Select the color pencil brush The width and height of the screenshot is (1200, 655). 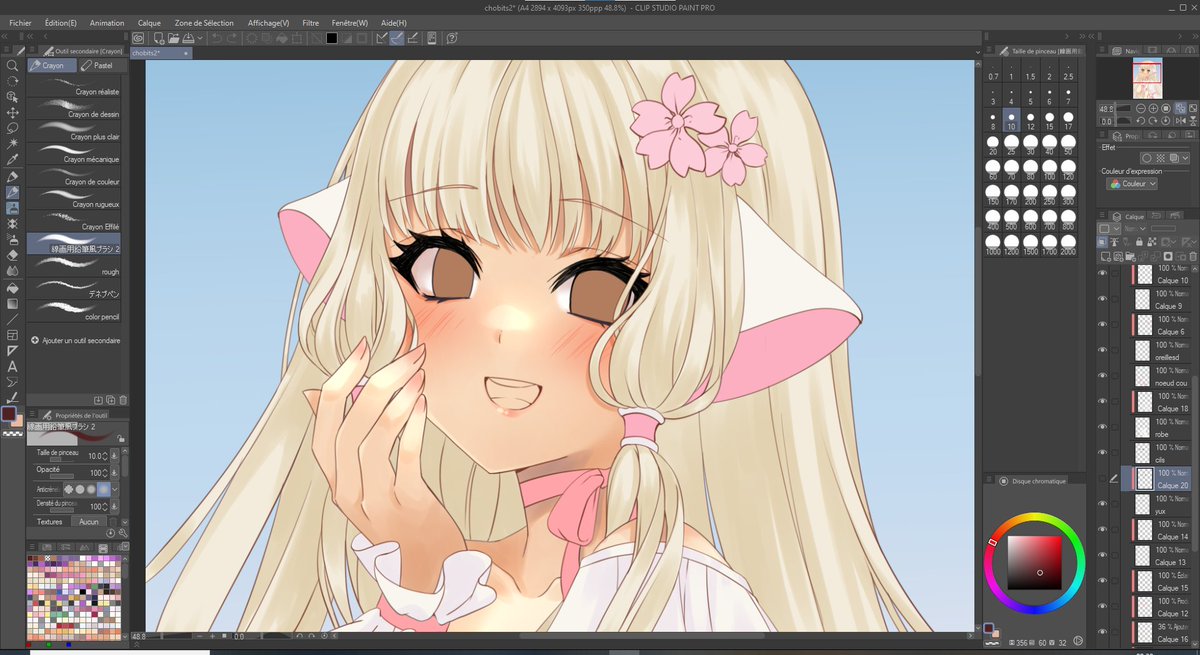75,313
